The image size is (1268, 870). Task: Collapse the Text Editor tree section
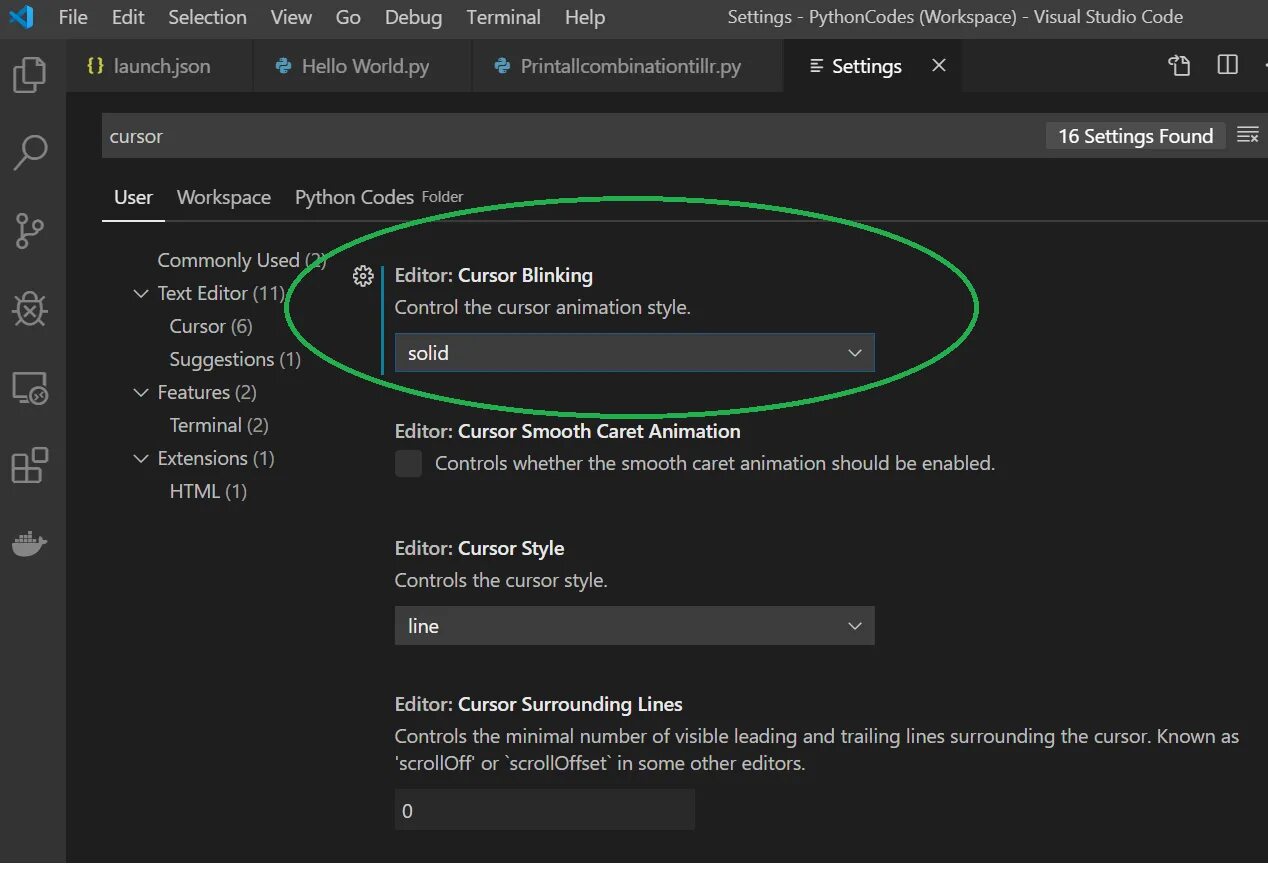[x=141, y=293]
